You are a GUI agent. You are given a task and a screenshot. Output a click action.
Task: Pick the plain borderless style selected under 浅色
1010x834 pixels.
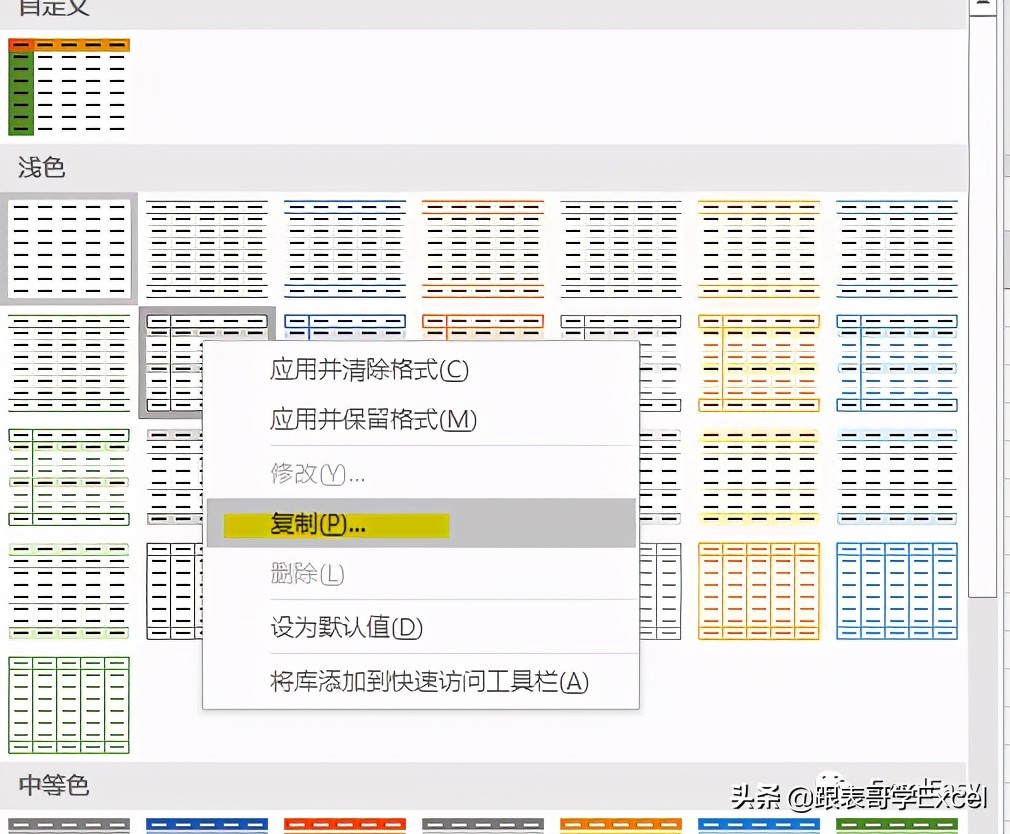[x=69, y=249]
